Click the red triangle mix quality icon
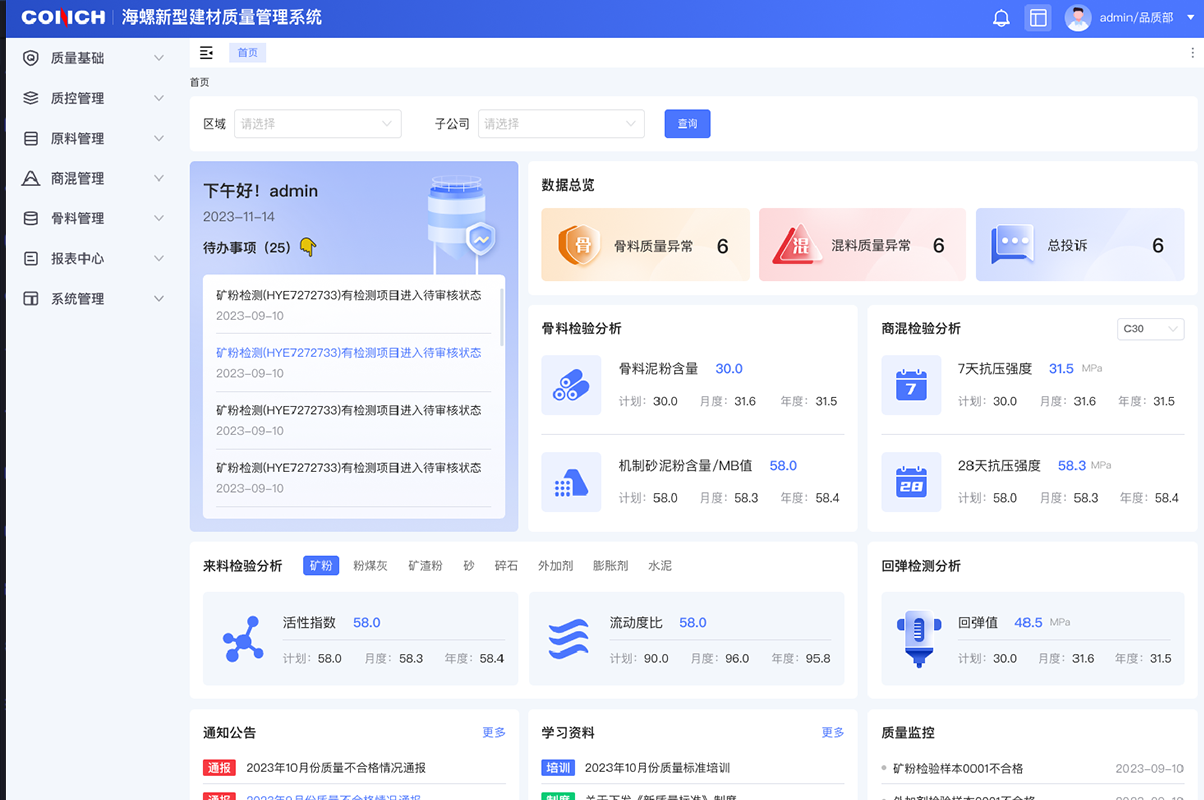Image resolution: width=1204 pixels, height=800 pixels. pyautogui.click(x=797, y=245)
